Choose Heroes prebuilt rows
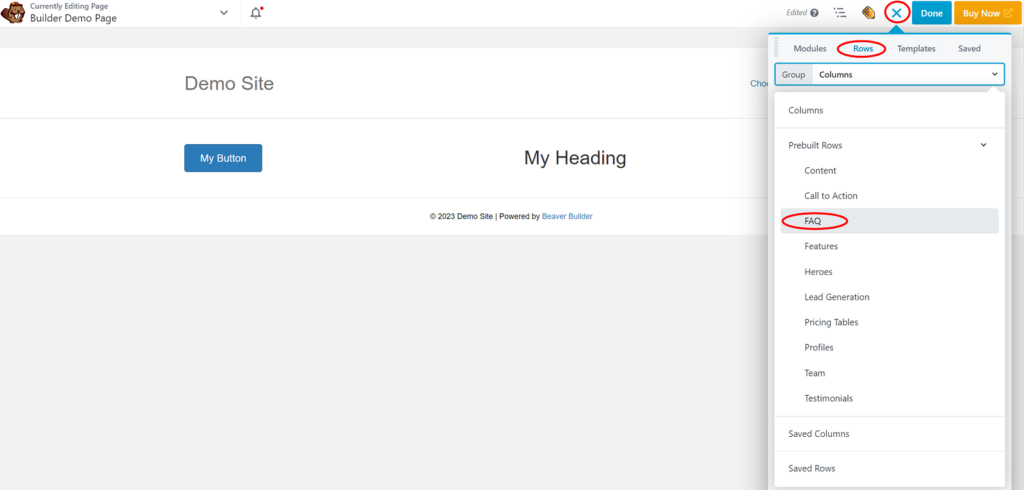Viewport: 1024px width, 490px height. tap(889, 272)
